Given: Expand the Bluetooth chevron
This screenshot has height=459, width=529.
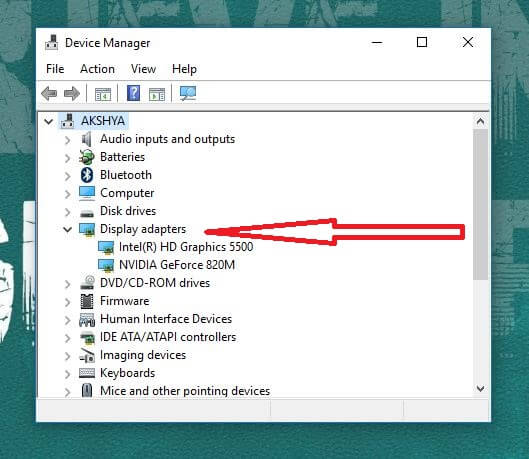Looking at the screenshot, I should (x=68, y=176).
